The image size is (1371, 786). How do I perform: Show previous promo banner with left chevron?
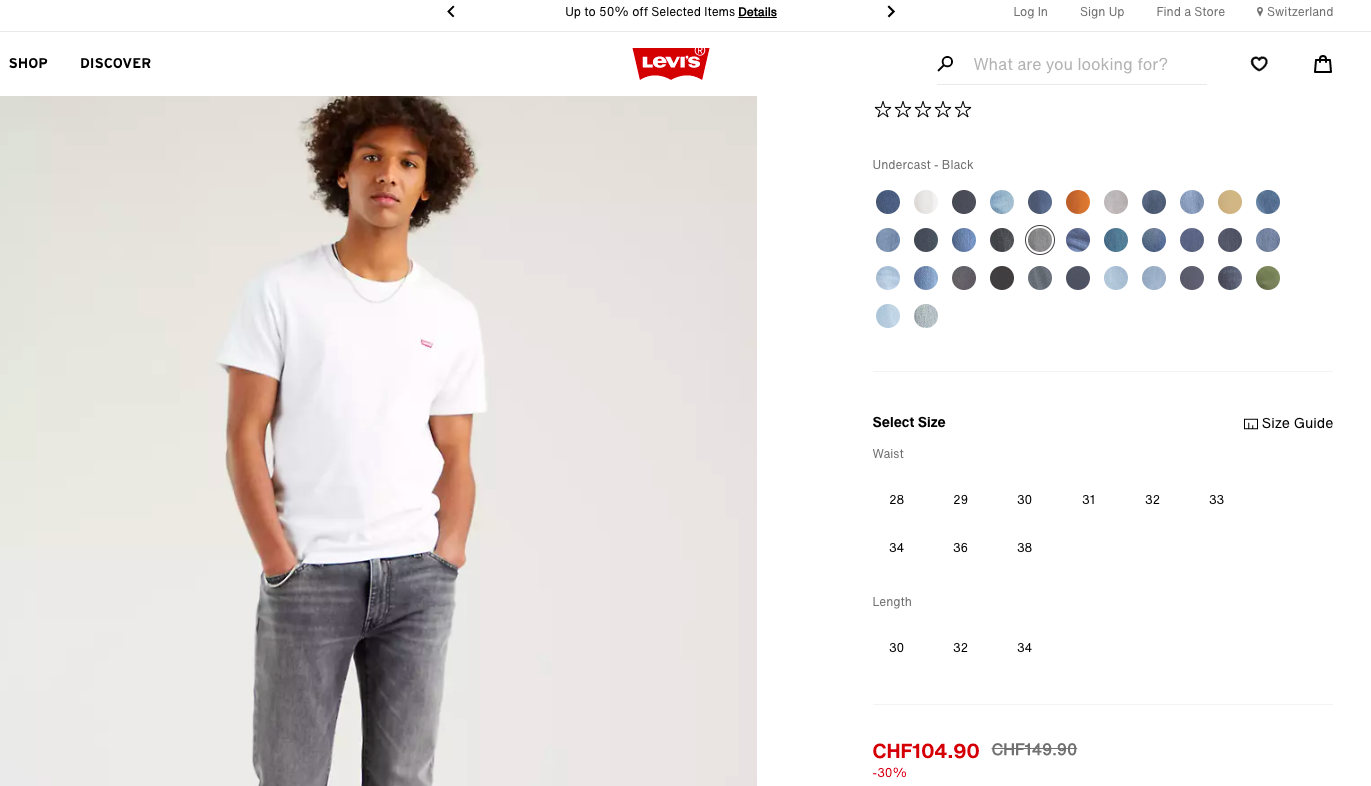pos(451,12)
